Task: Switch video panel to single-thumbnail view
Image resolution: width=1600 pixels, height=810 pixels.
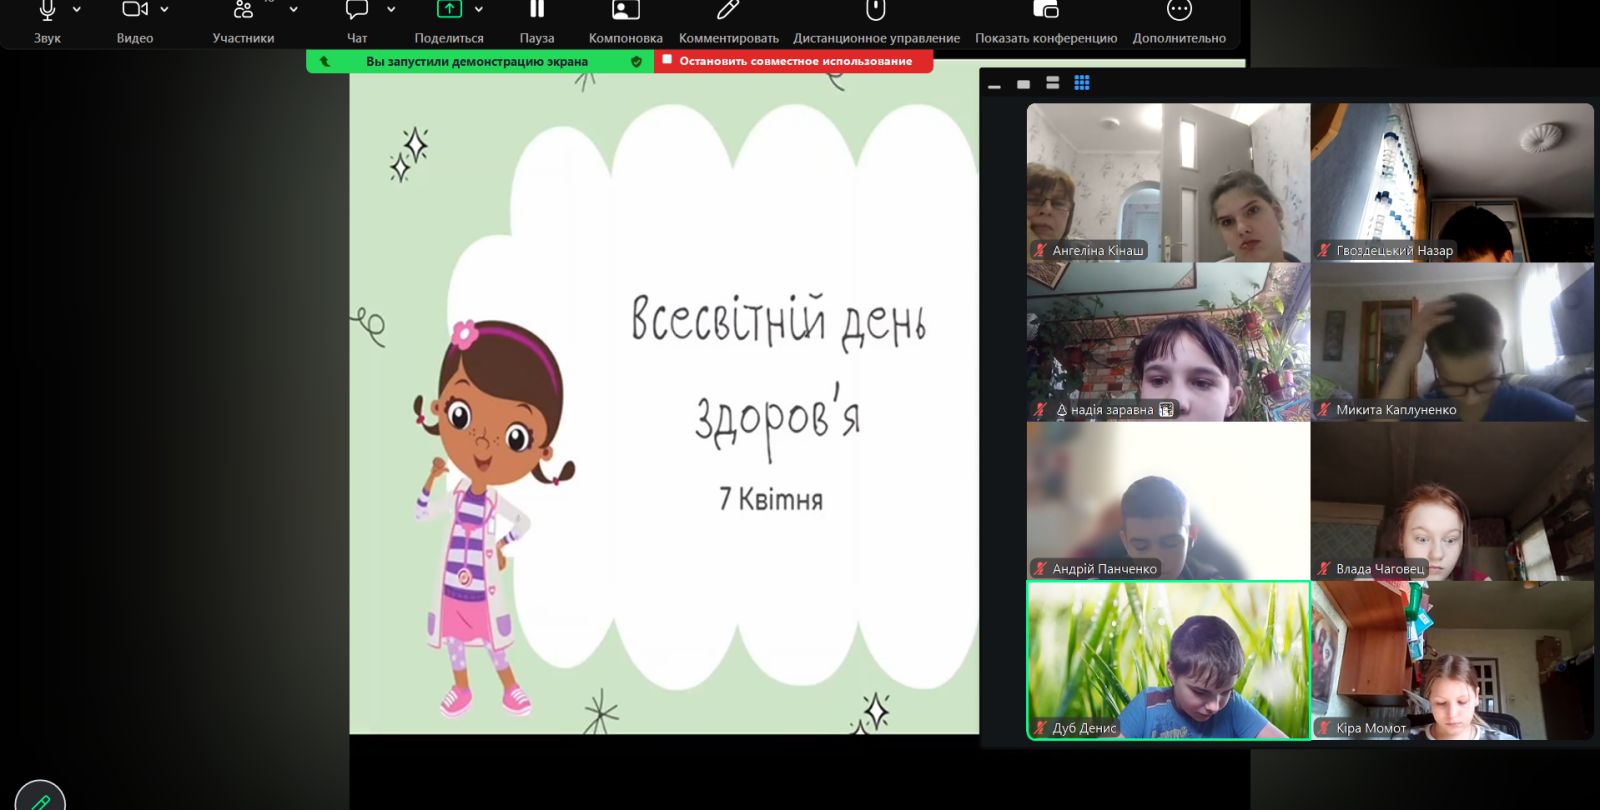Action: (1023, 84)
